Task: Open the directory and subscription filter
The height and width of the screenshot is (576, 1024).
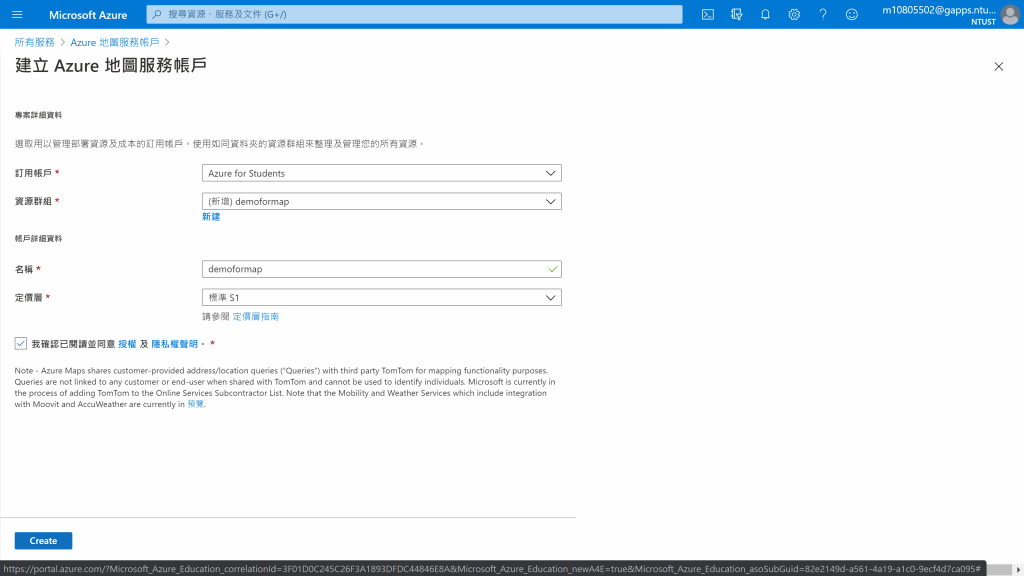Action: click(737, 14)
